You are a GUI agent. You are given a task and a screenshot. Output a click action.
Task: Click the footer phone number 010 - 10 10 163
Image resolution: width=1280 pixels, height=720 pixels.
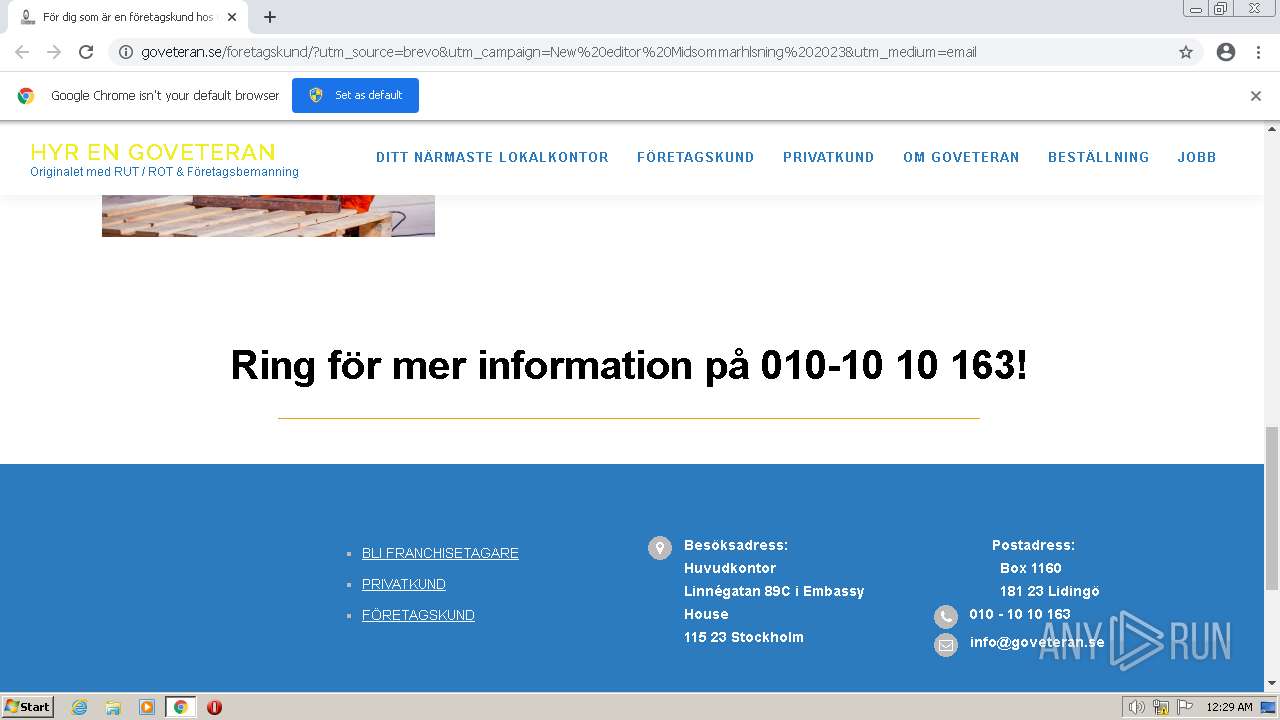(1020, 614)
